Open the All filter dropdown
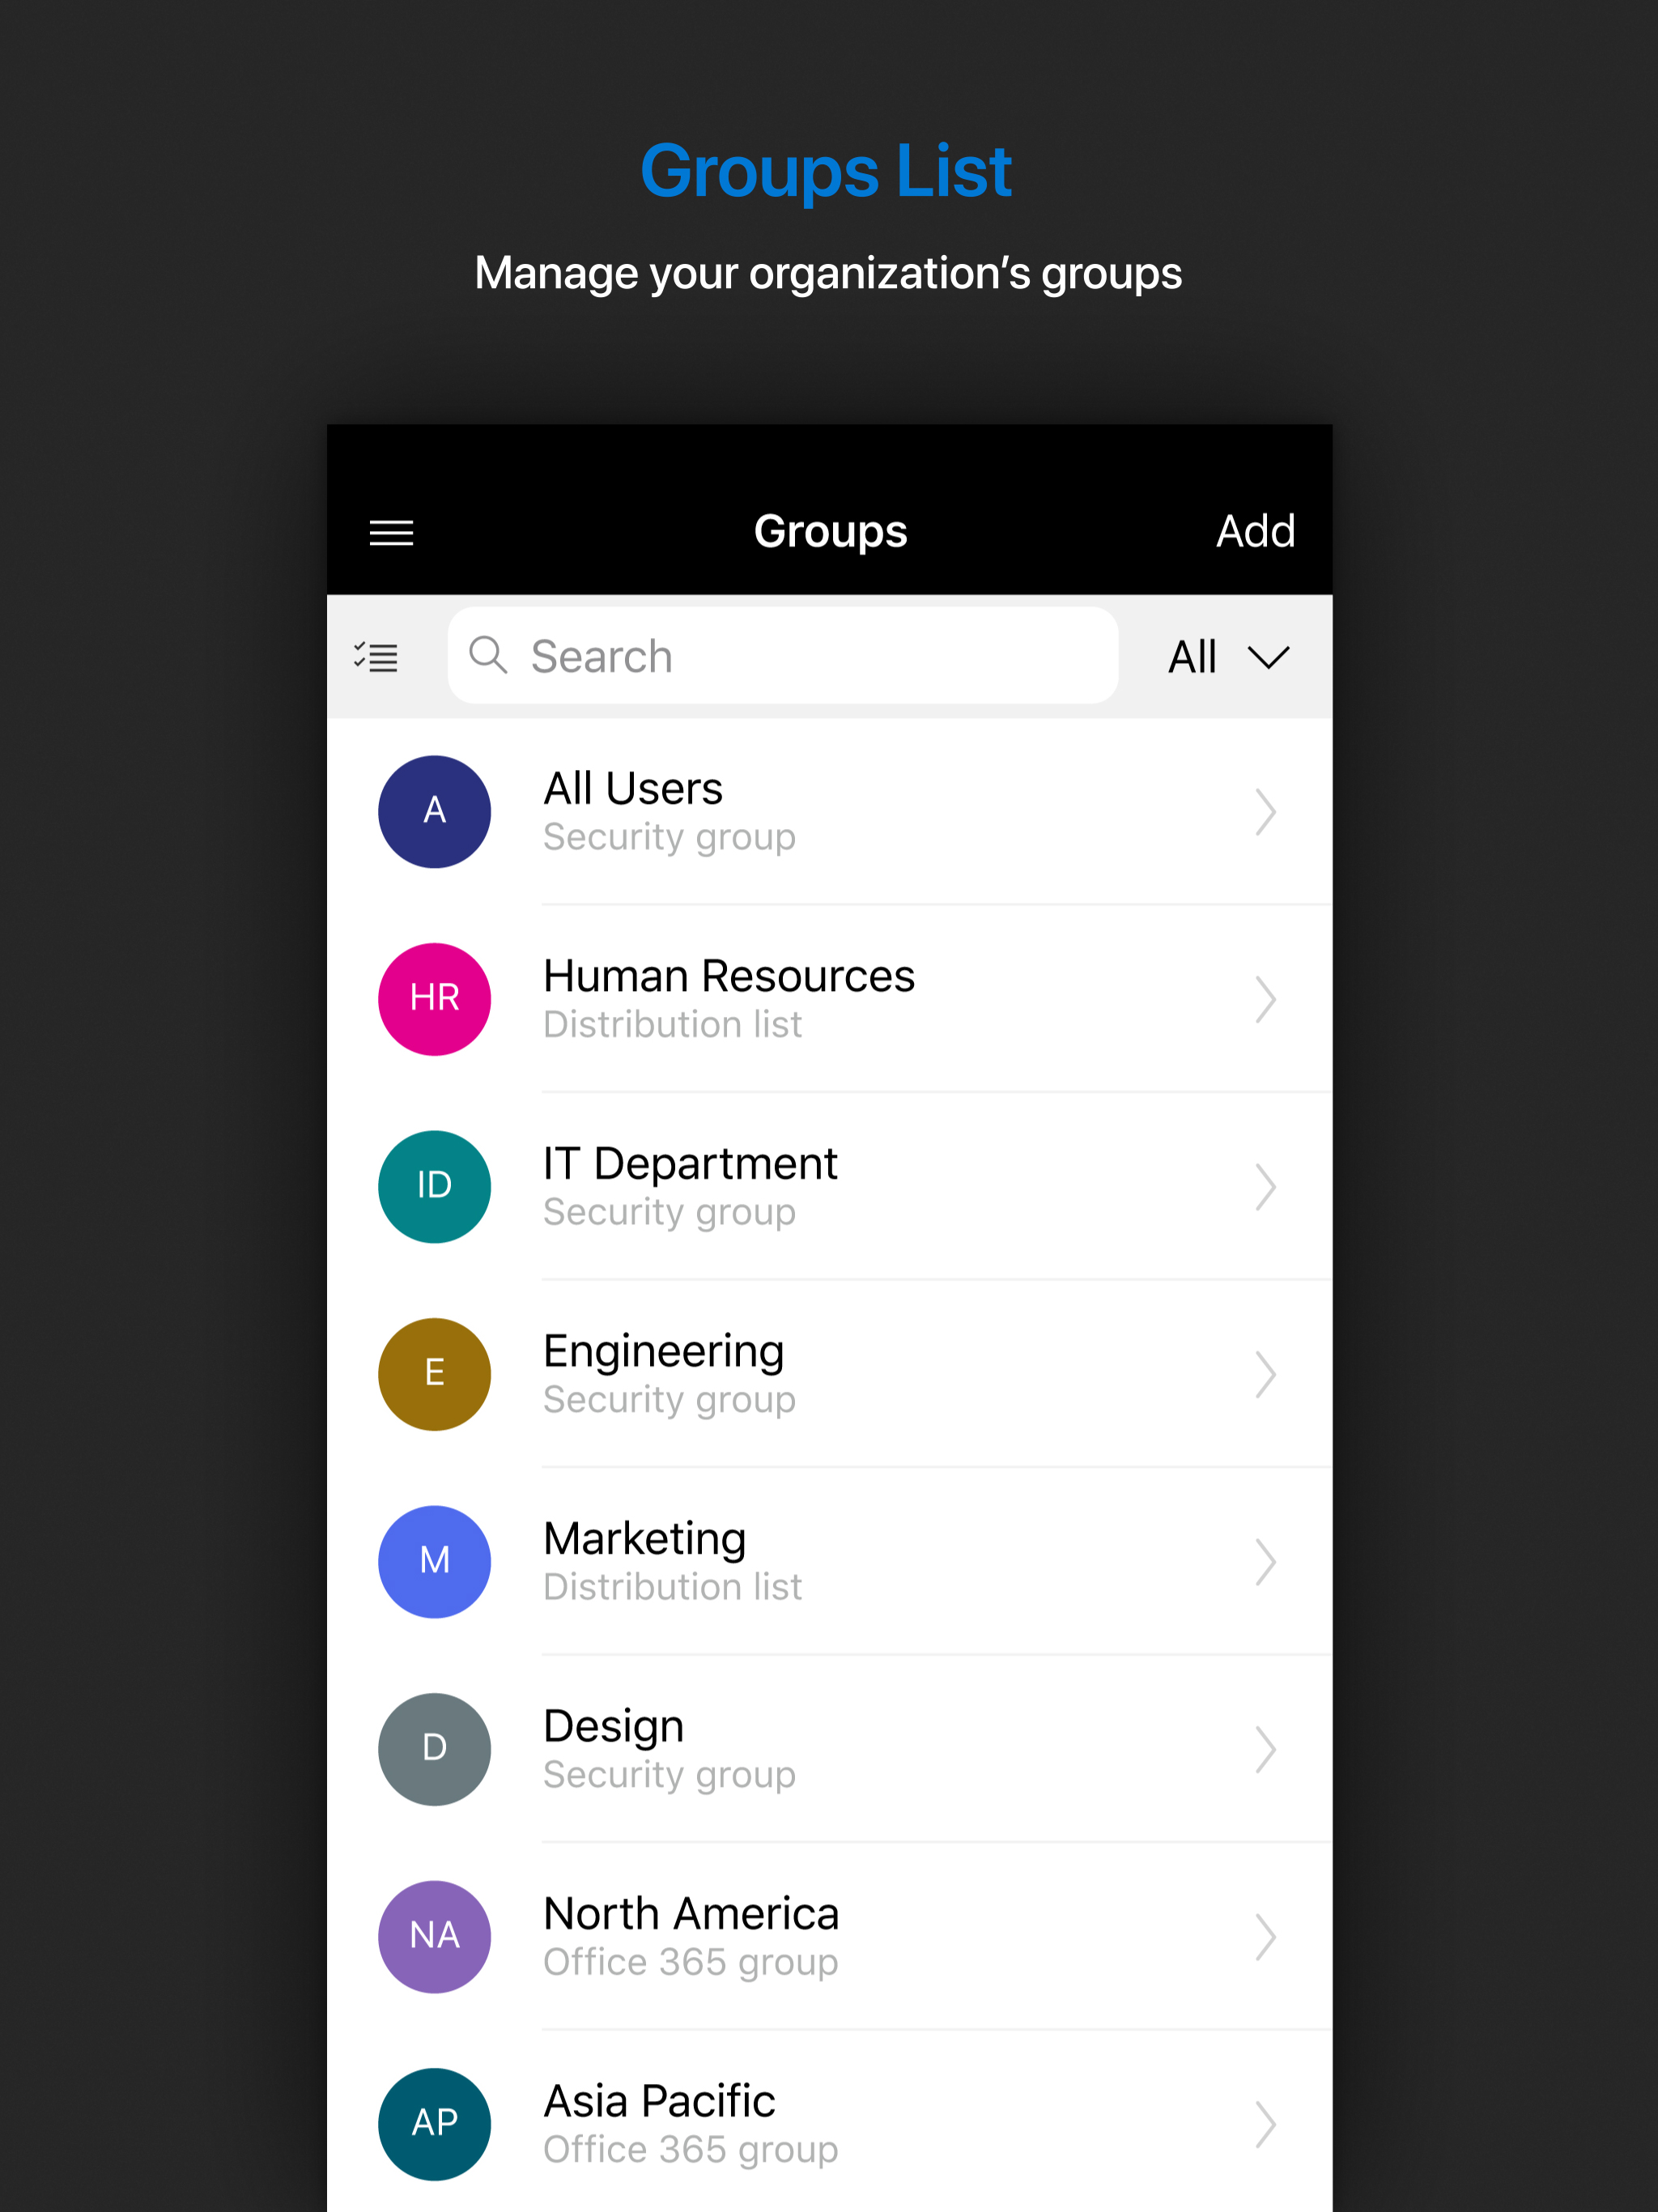 click(x=1228, y=657)
